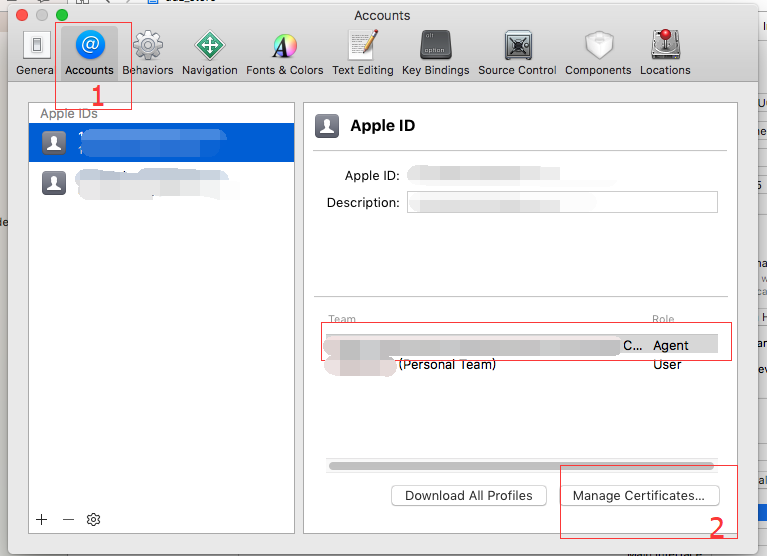Open the General preferences tab

tap(35, 53)
